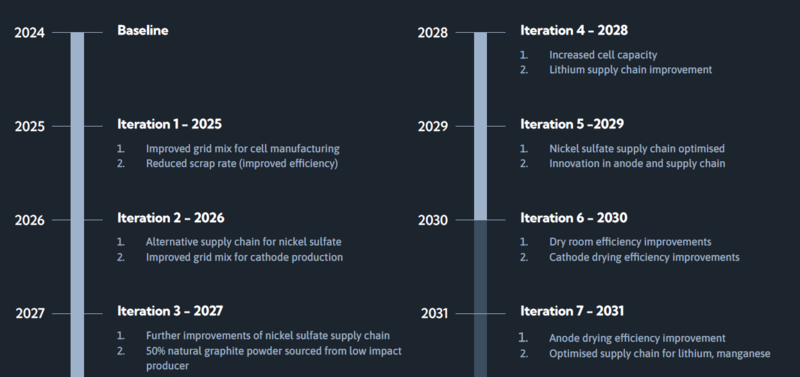The height and width of the screenshot is (377, 800).
Task: Select the Iteration 5 –2029 heading
Action: coord(572,124)
